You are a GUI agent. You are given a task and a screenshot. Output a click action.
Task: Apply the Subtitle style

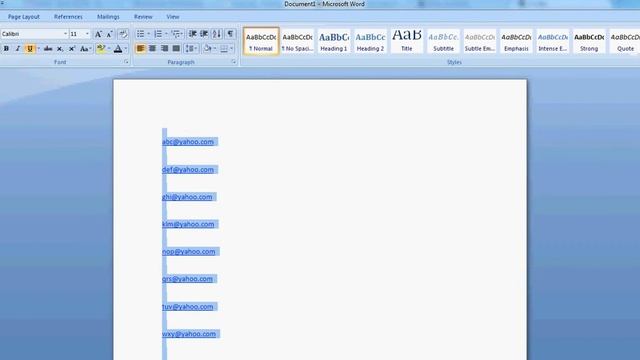pyautogui.click(x=443, y=41)
